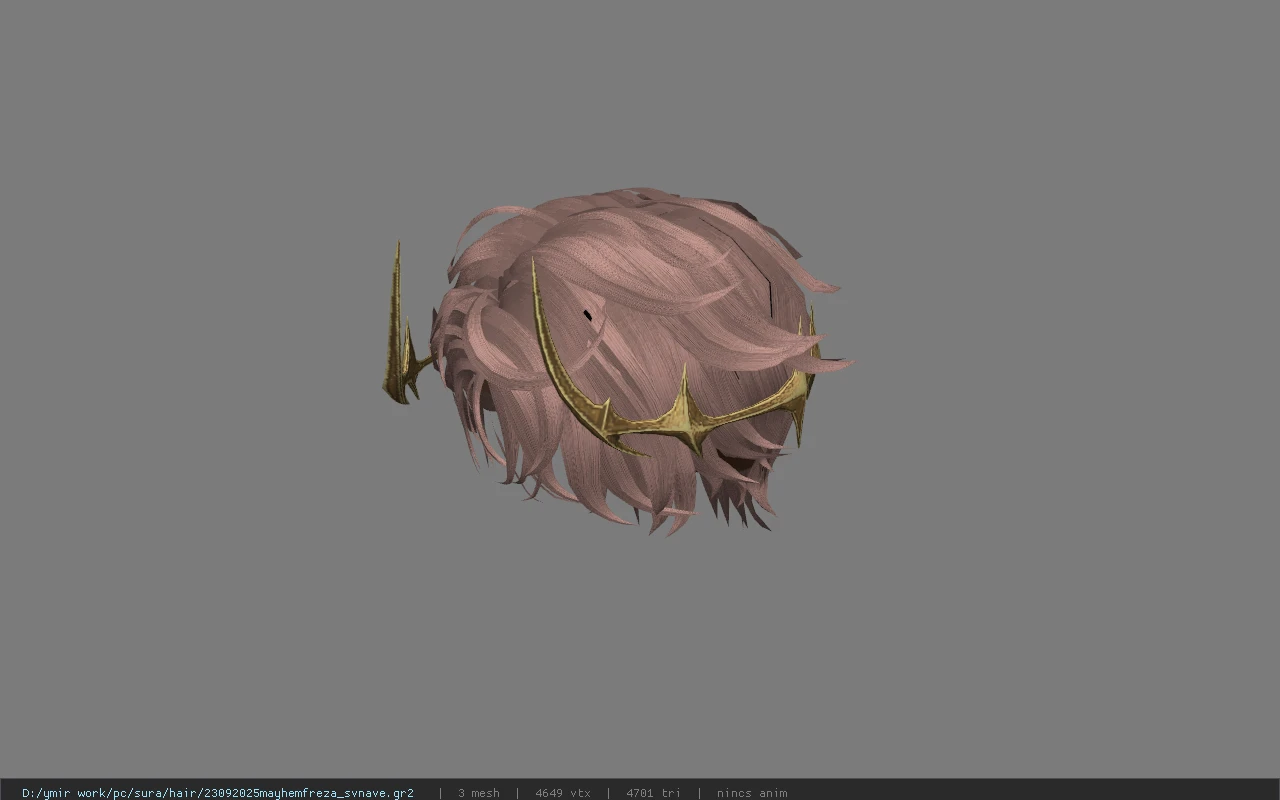Click the .gr2 file path in status bar

(217, 793)
